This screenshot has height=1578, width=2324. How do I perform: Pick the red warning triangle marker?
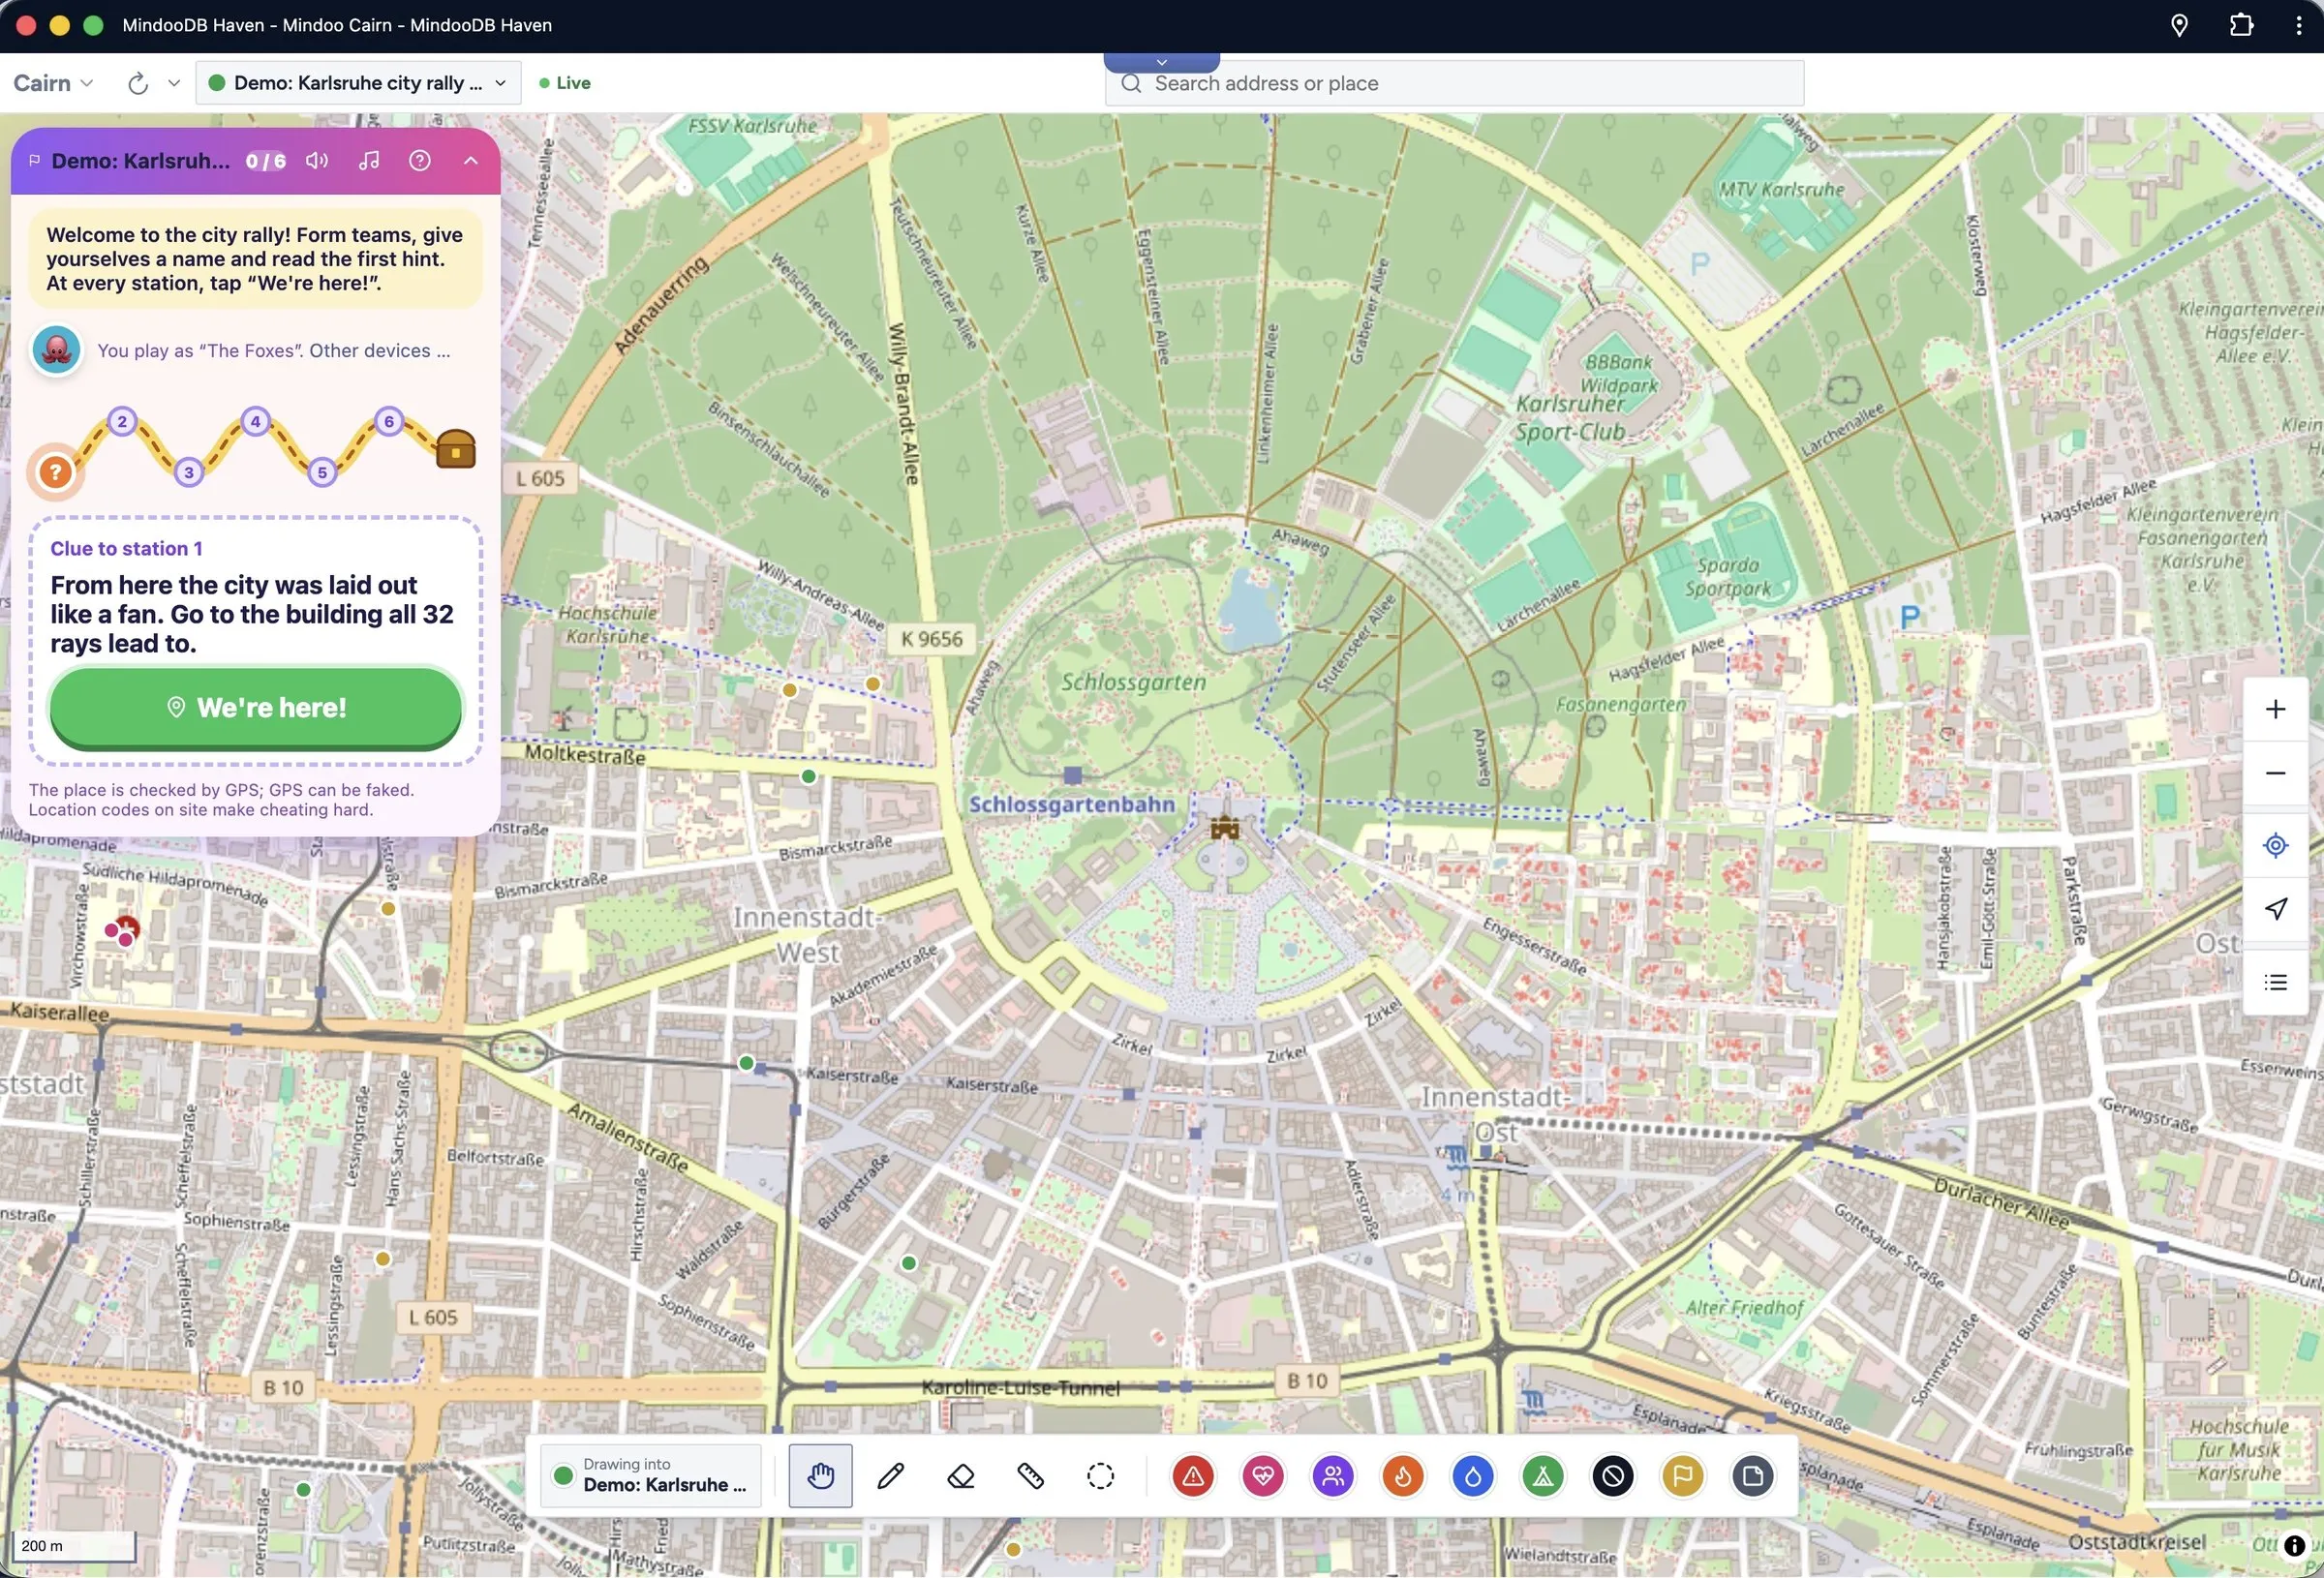point(1193,1475)
